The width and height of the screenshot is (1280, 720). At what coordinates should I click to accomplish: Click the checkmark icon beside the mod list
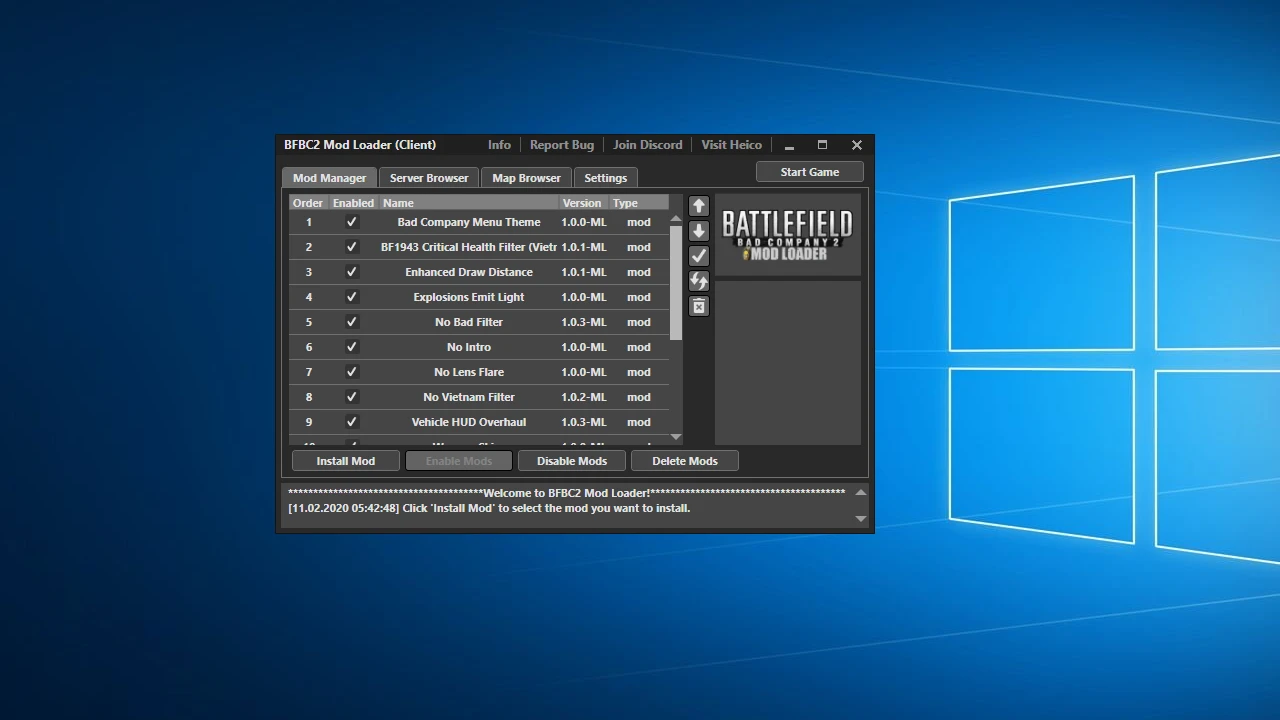[699, 256]
